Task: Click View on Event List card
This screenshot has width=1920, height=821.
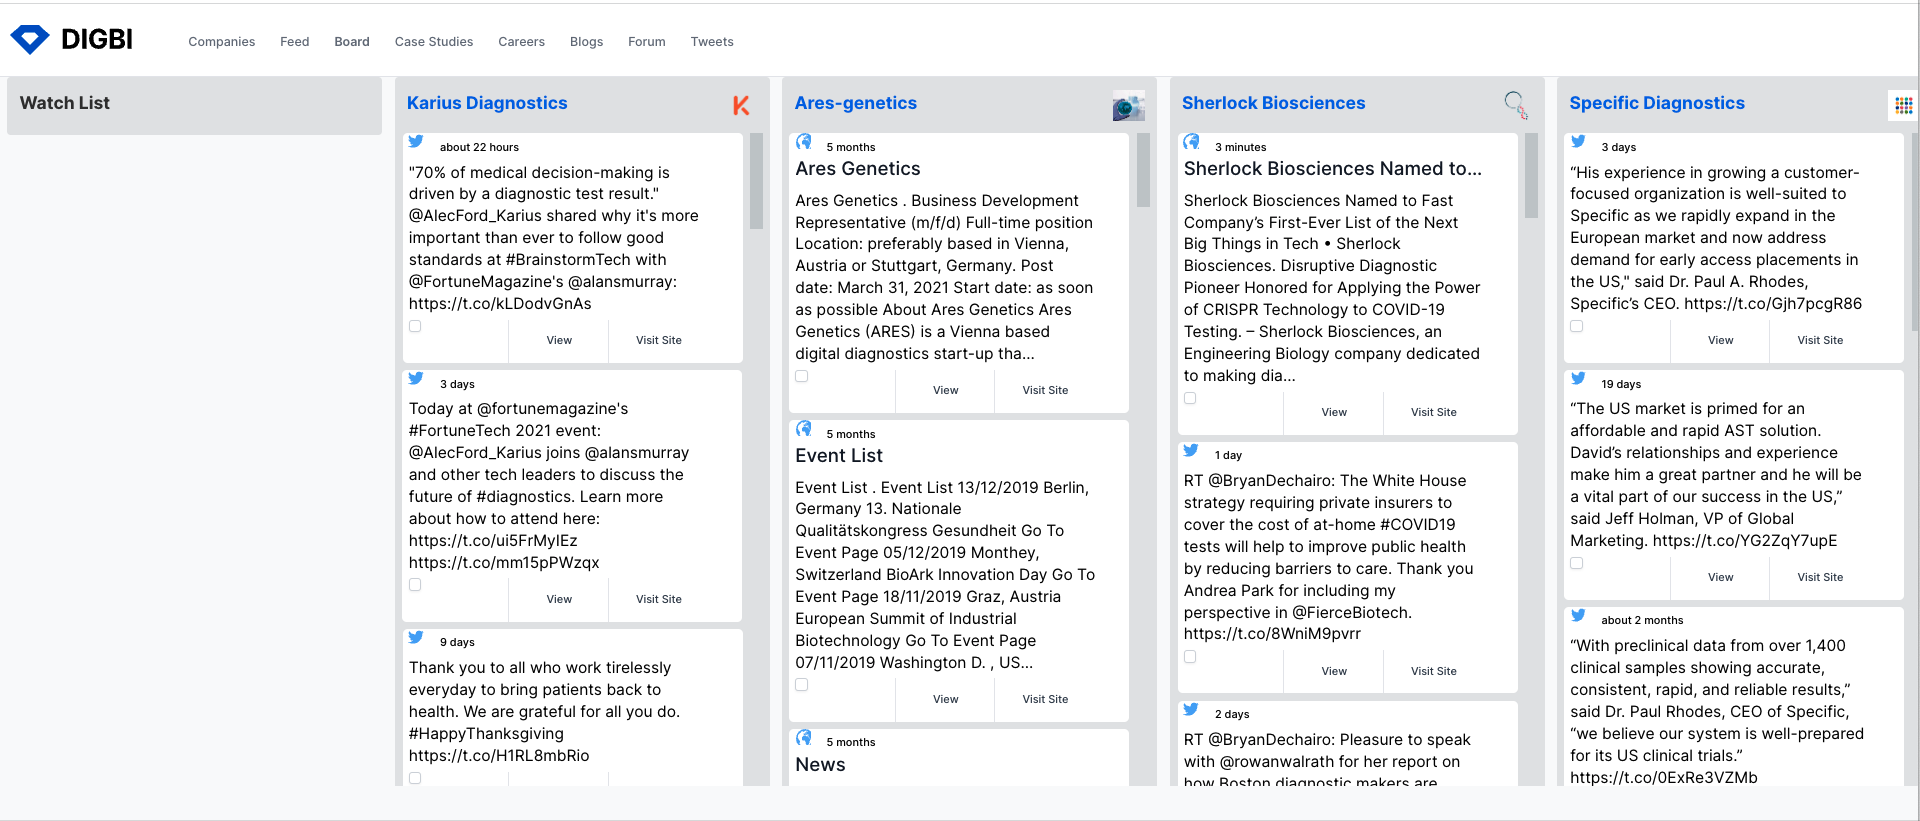Action: (946, 700)
